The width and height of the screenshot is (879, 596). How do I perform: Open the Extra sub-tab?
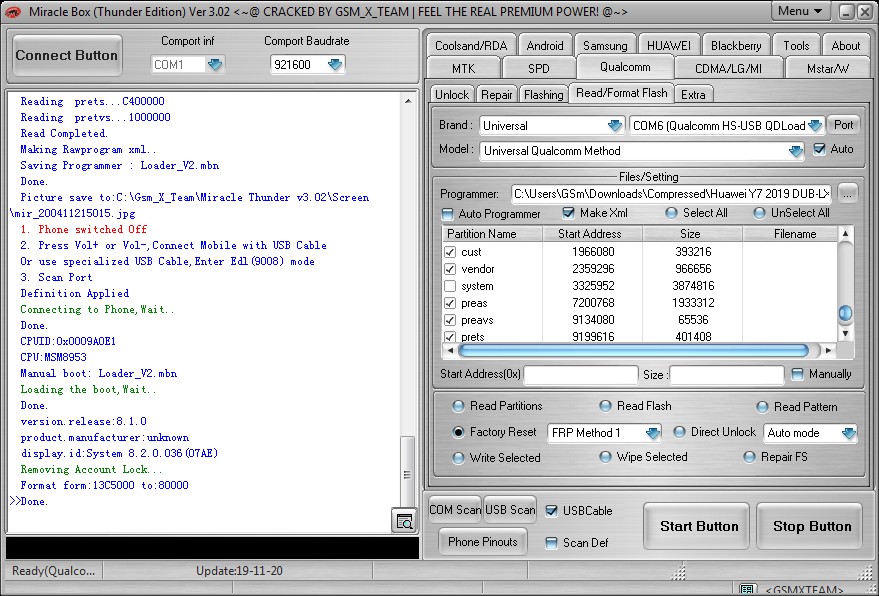click(693, 94)
